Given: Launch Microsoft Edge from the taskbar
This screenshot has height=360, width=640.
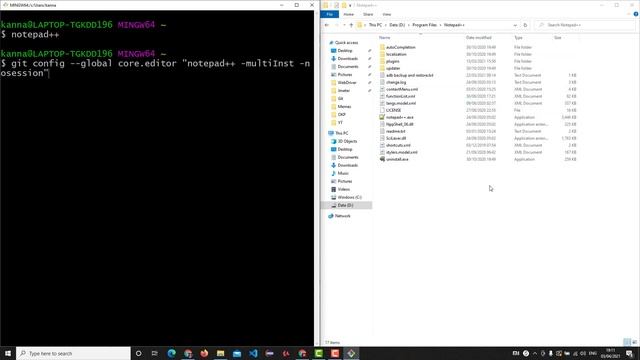Looking at the screenshot, I should tap(171, 353).
